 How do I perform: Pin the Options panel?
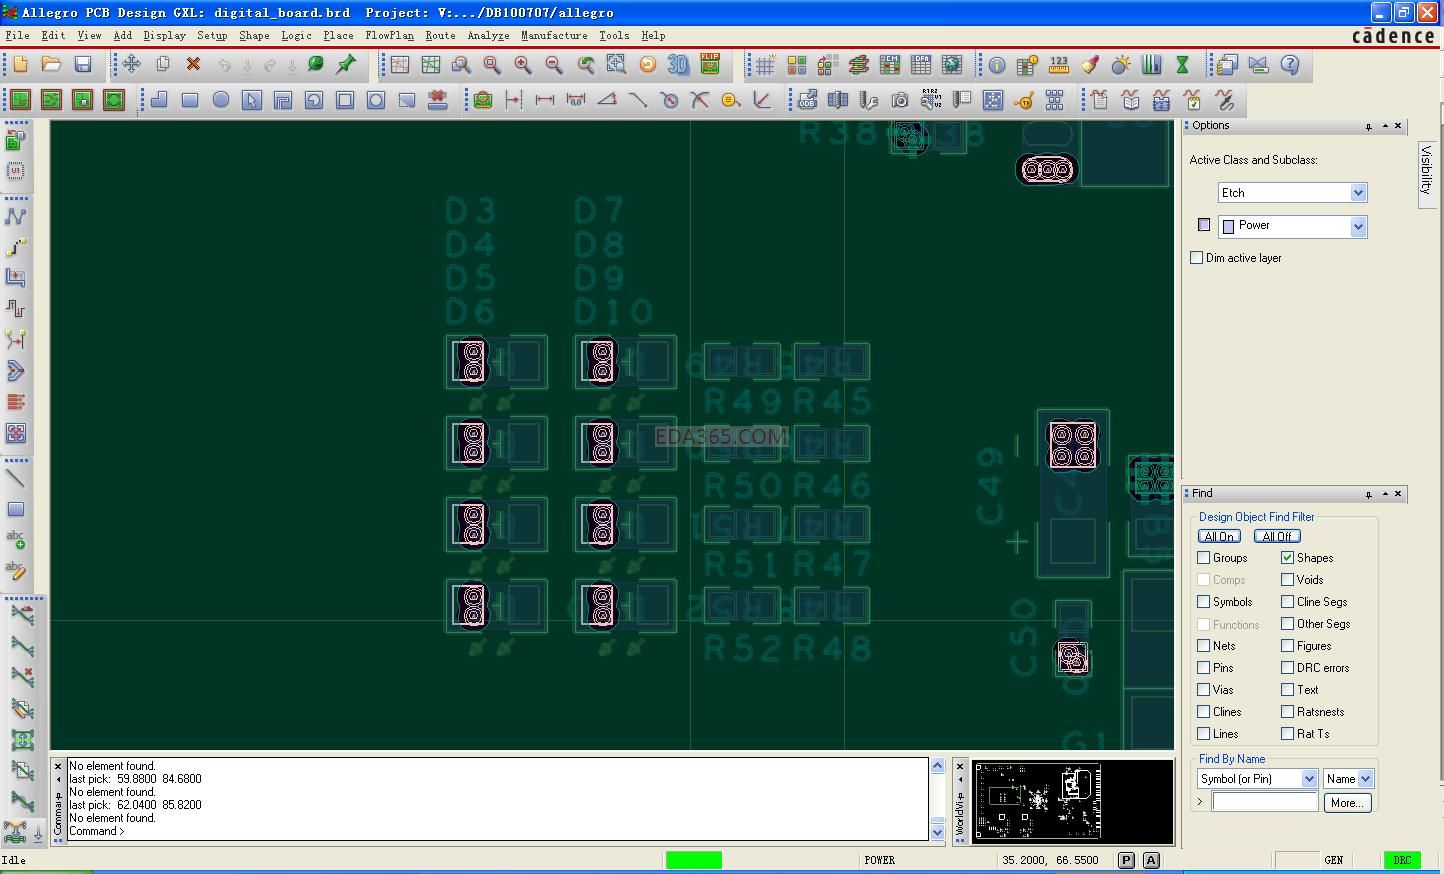pyautogui.click(x=1368, y=126)
